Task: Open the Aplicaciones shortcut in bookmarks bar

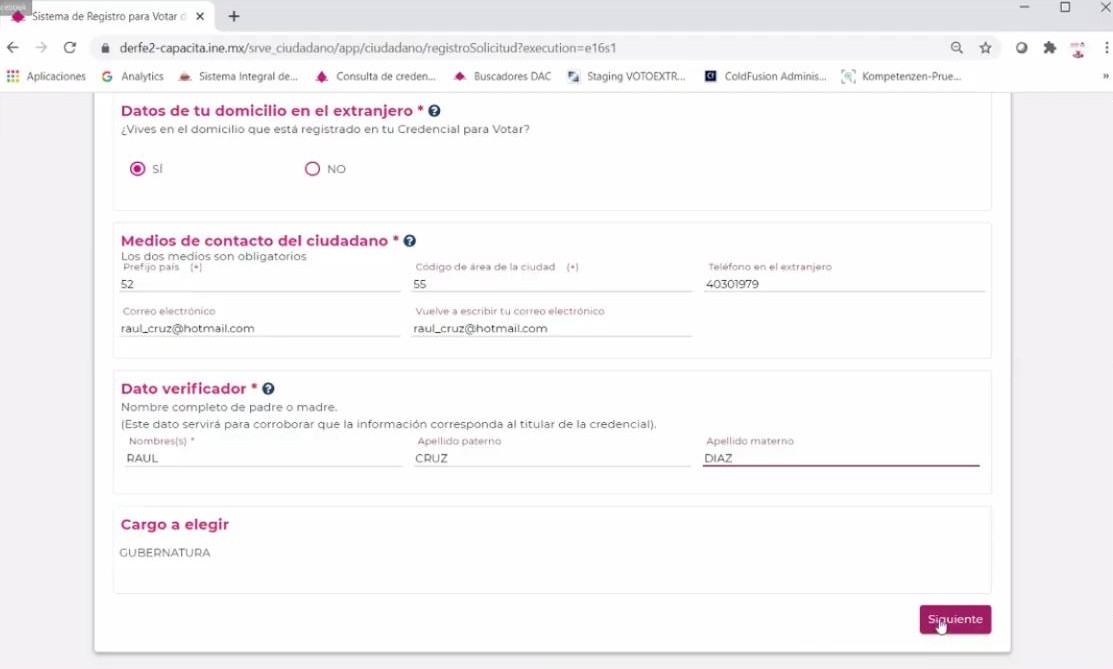Action: pyautogui.click(x=47, y=76)
